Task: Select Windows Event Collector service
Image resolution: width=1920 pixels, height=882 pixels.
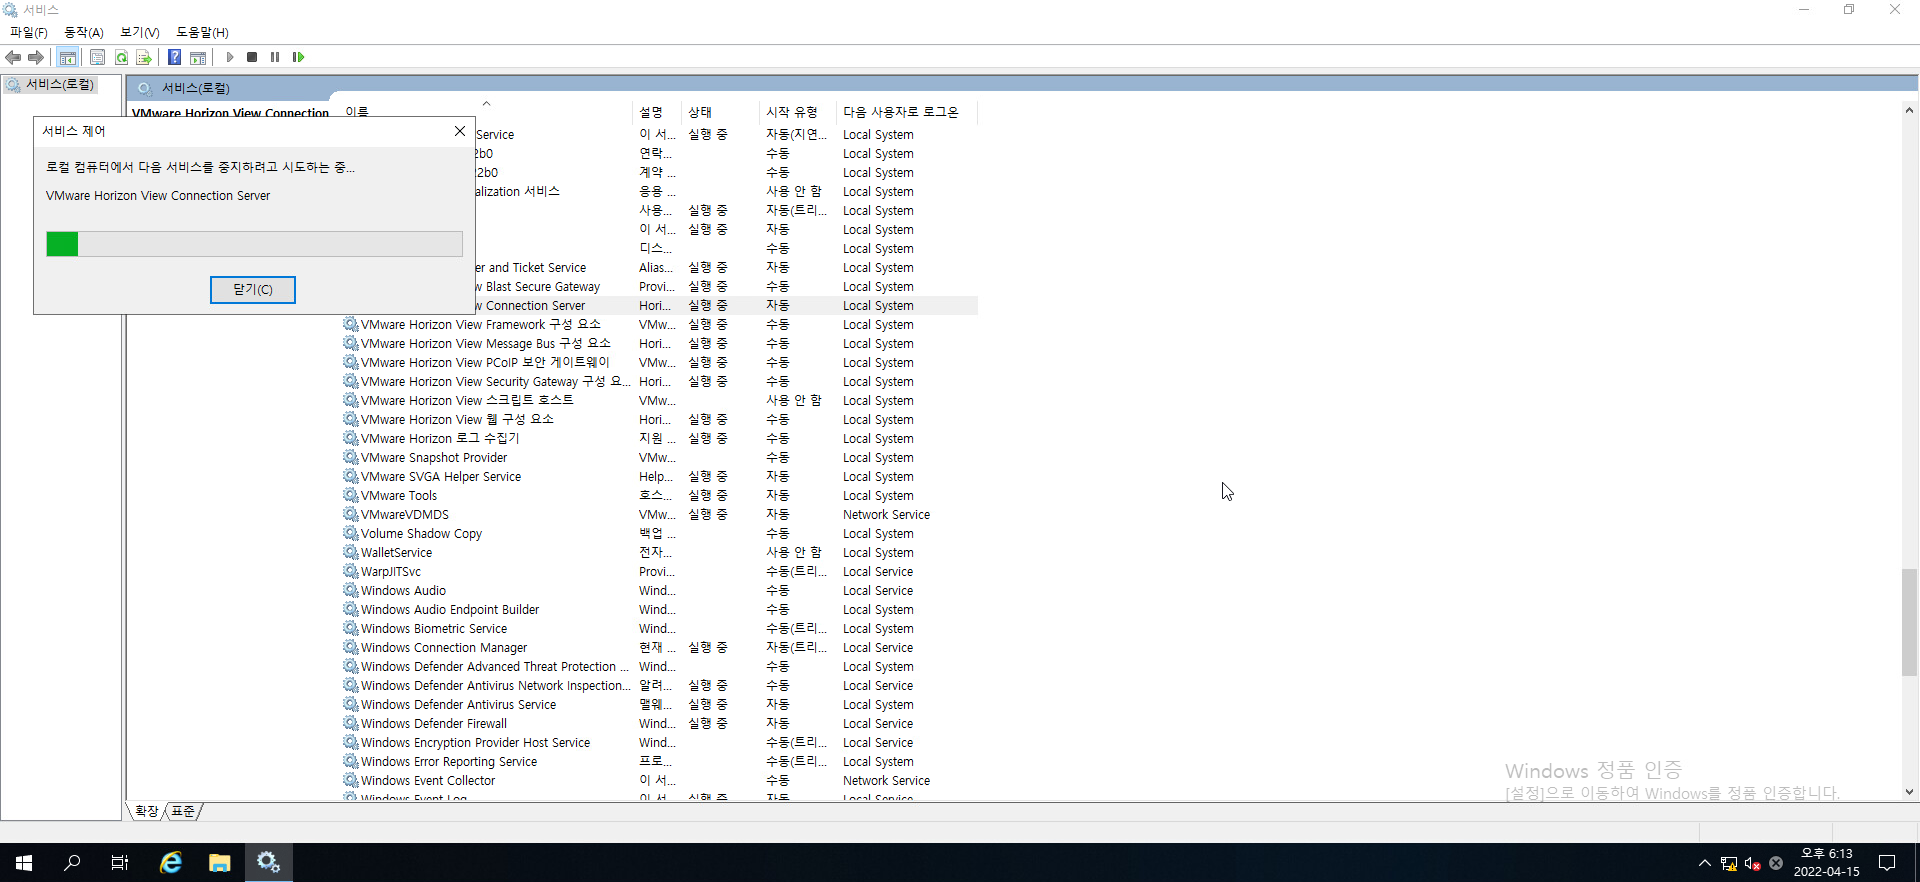Action: tap(660, 781)
